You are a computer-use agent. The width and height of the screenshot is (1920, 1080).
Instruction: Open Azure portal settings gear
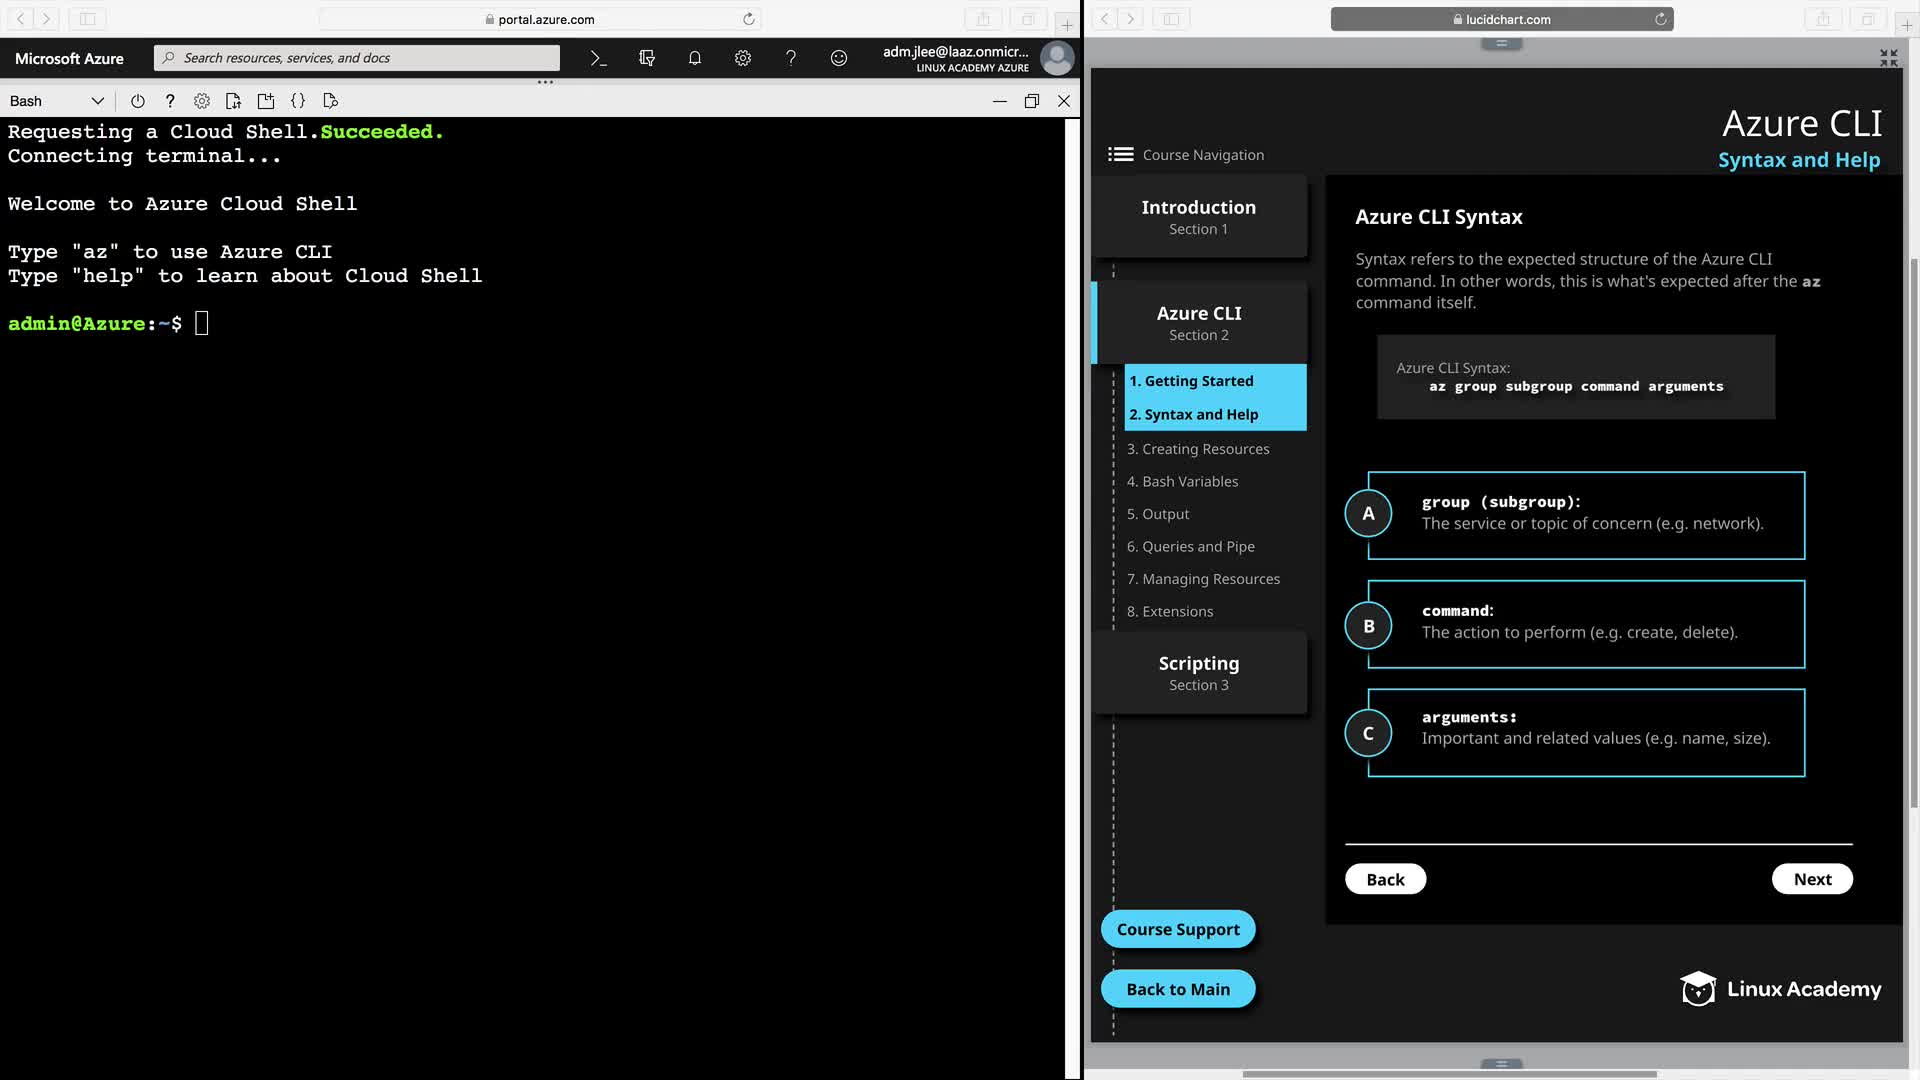point(743,58)
